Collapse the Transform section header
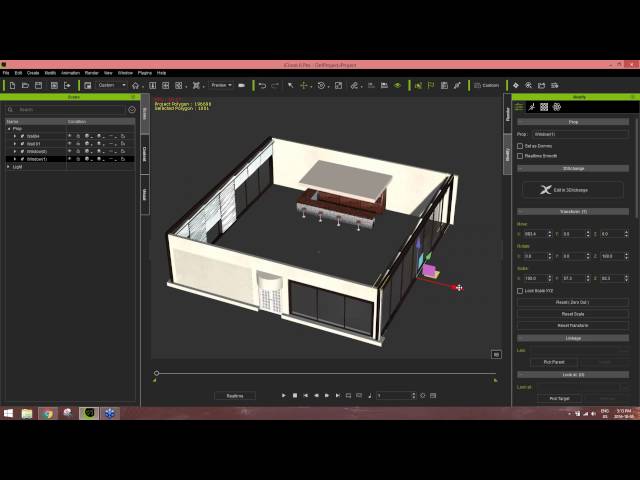640x480 pixels. point(573,211)
